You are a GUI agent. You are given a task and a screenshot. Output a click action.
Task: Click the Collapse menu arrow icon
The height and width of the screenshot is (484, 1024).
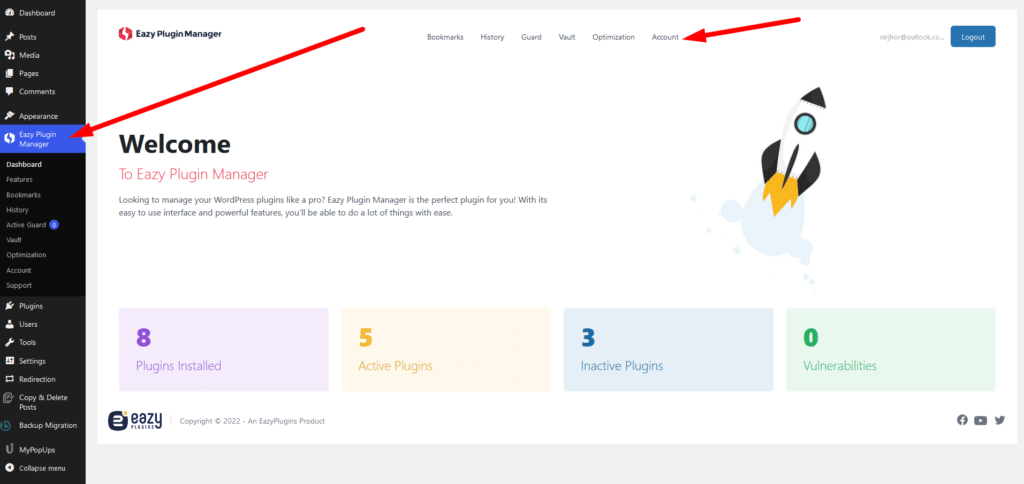click(9, 468)
